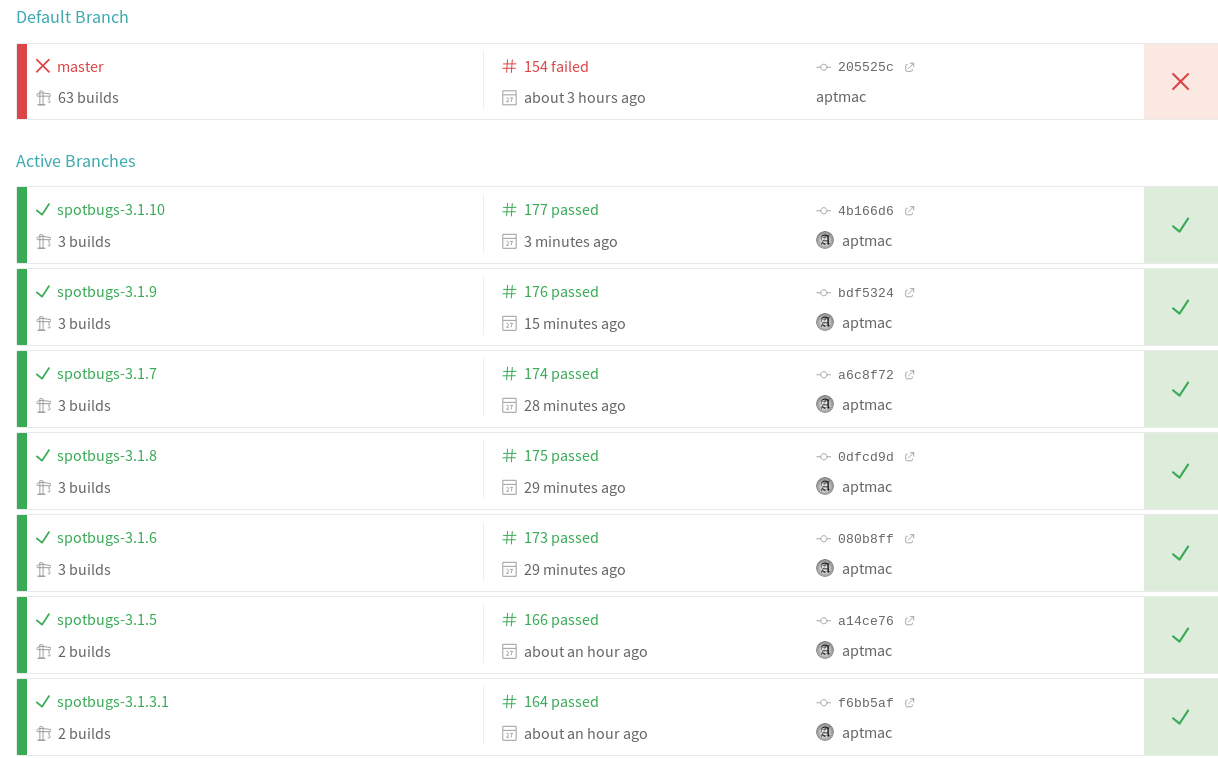
Task: Click external link icon next to bdf5324
Action: (910, 293)
